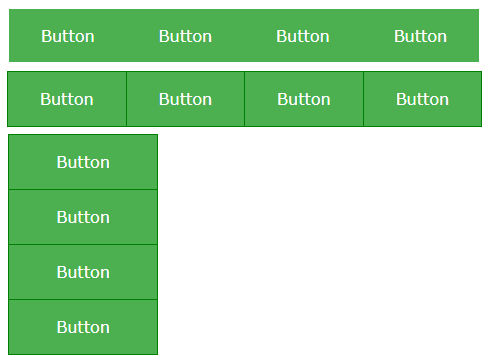Select last Button in bordered horizontal group
The image size is (491, 360).
[422, 99]
